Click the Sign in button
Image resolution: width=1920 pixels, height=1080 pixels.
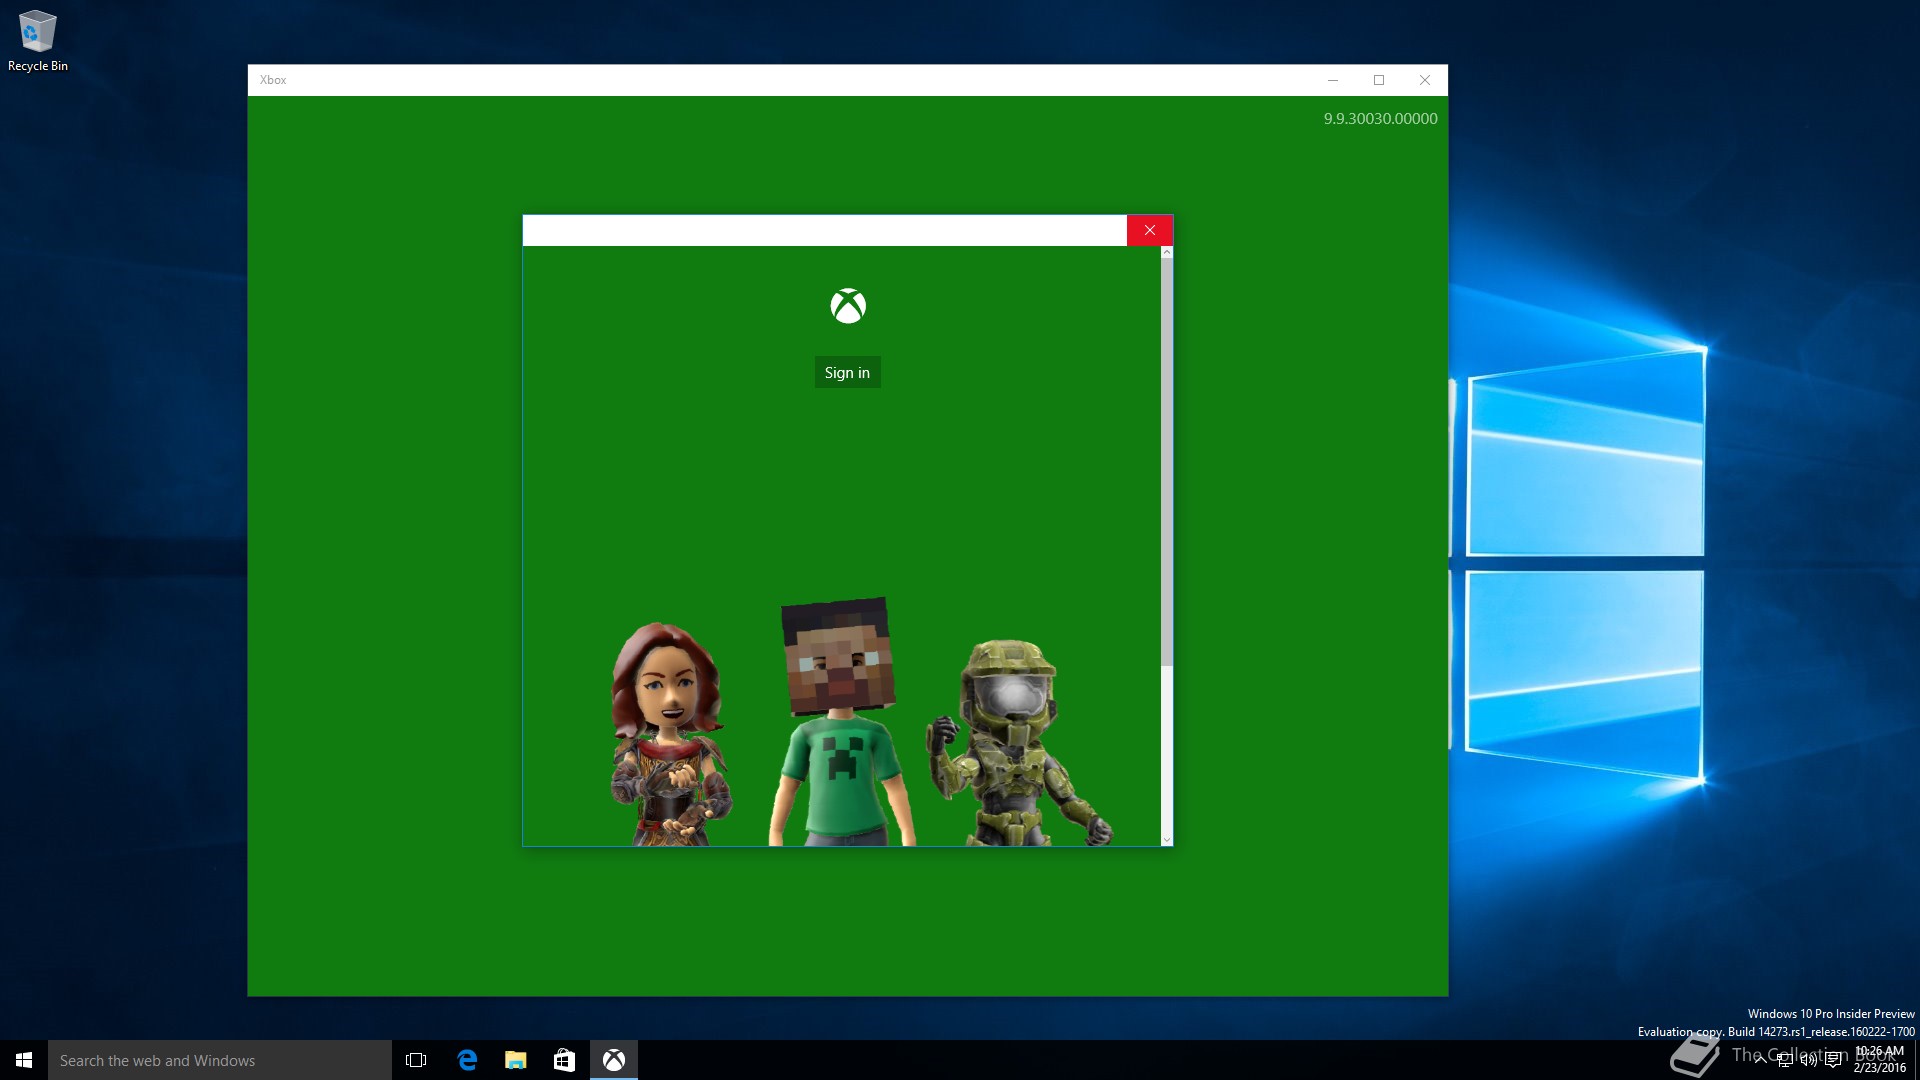(847, 372)
